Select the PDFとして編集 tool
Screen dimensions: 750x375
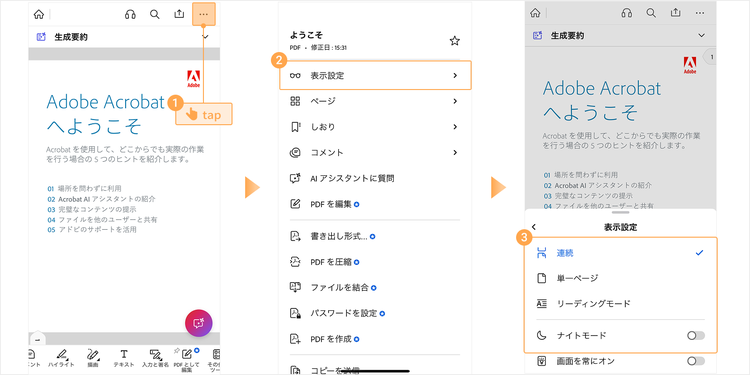[187, 361]
